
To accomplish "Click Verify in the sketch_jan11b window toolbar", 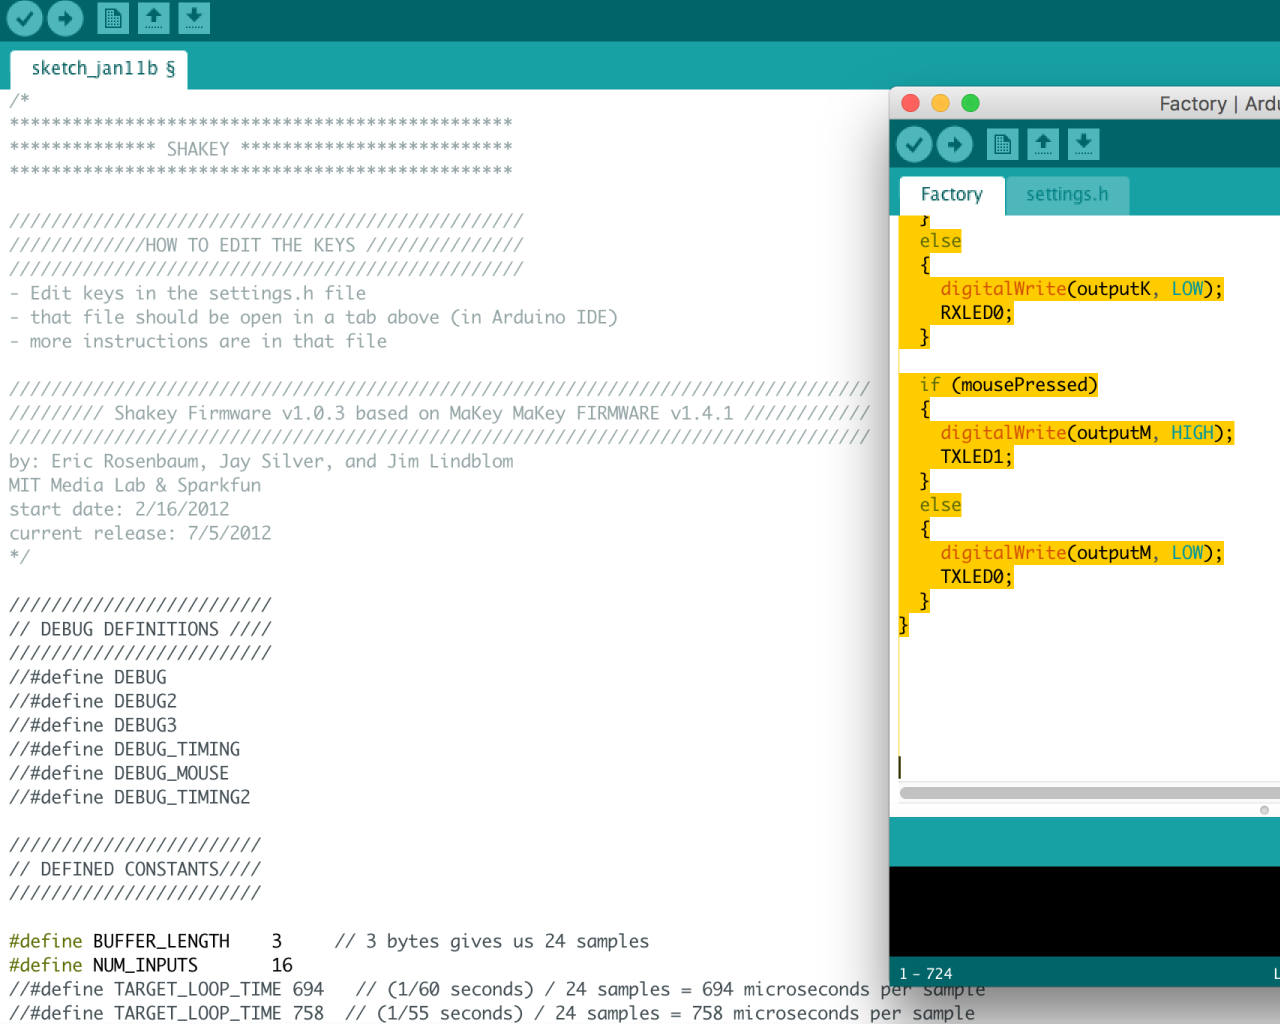I will (x=24, y=17).
